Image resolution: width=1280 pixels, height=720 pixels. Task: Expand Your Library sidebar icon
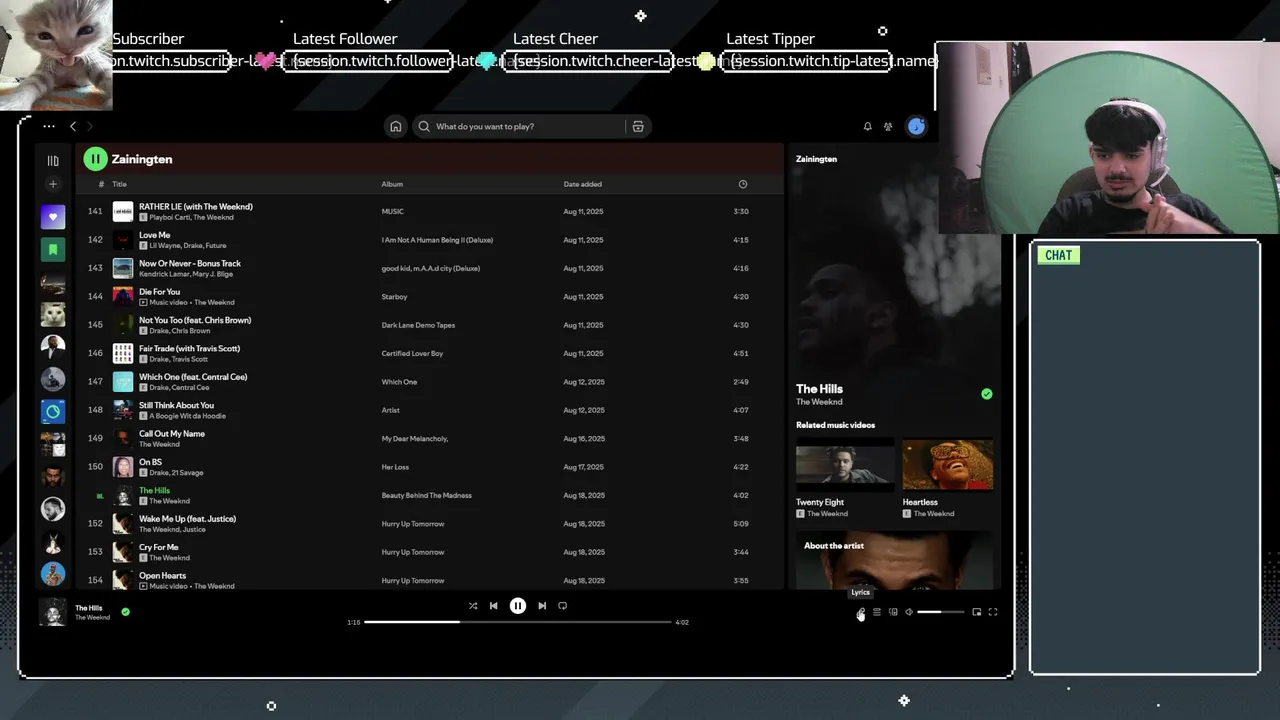click(x=53, y=160)
